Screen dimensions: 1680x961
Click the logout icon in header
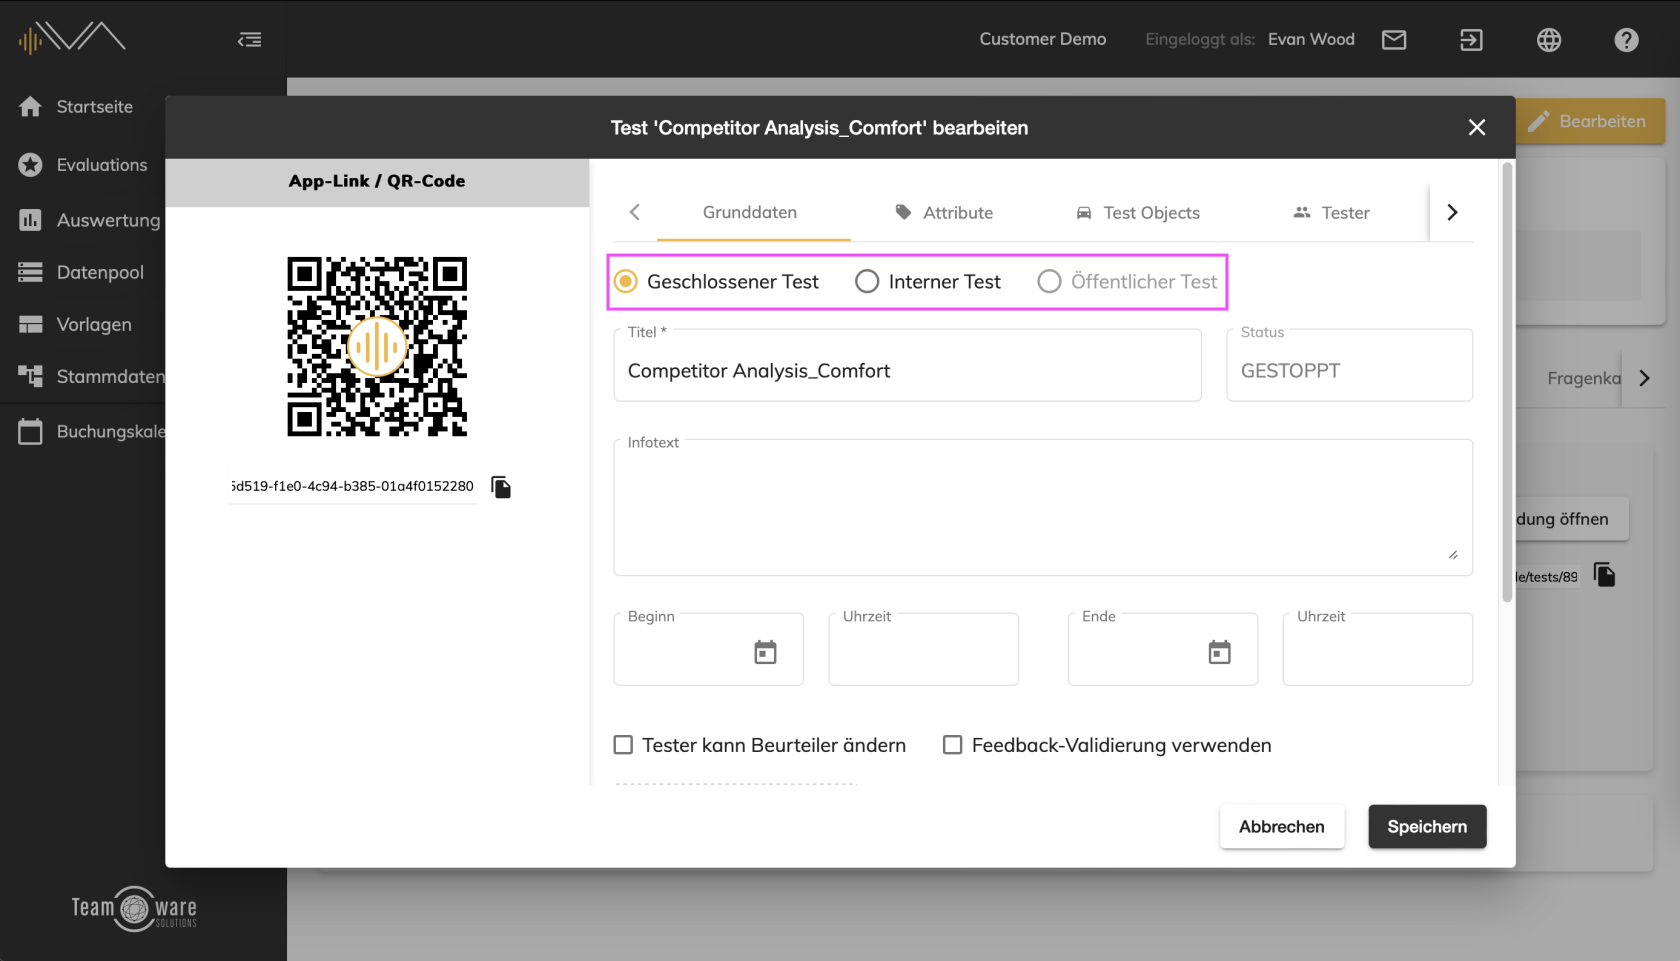pos(1471,40)
